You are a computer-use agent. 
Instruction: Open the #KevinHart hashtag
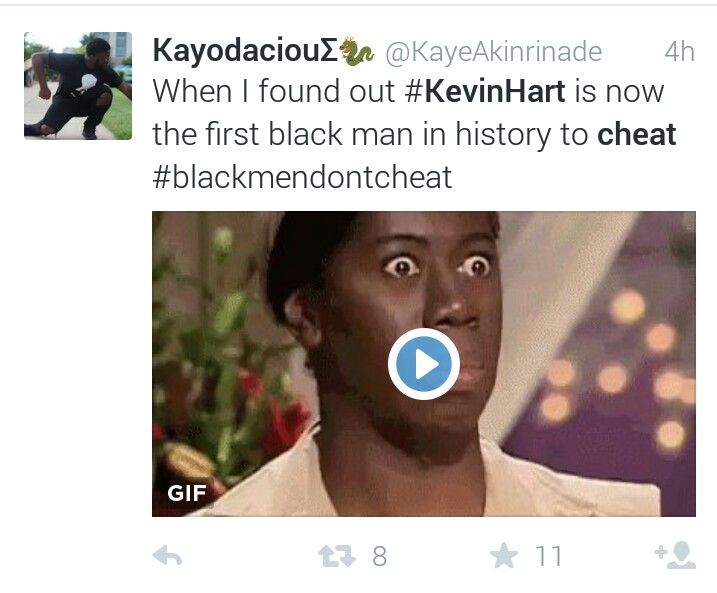485,91
